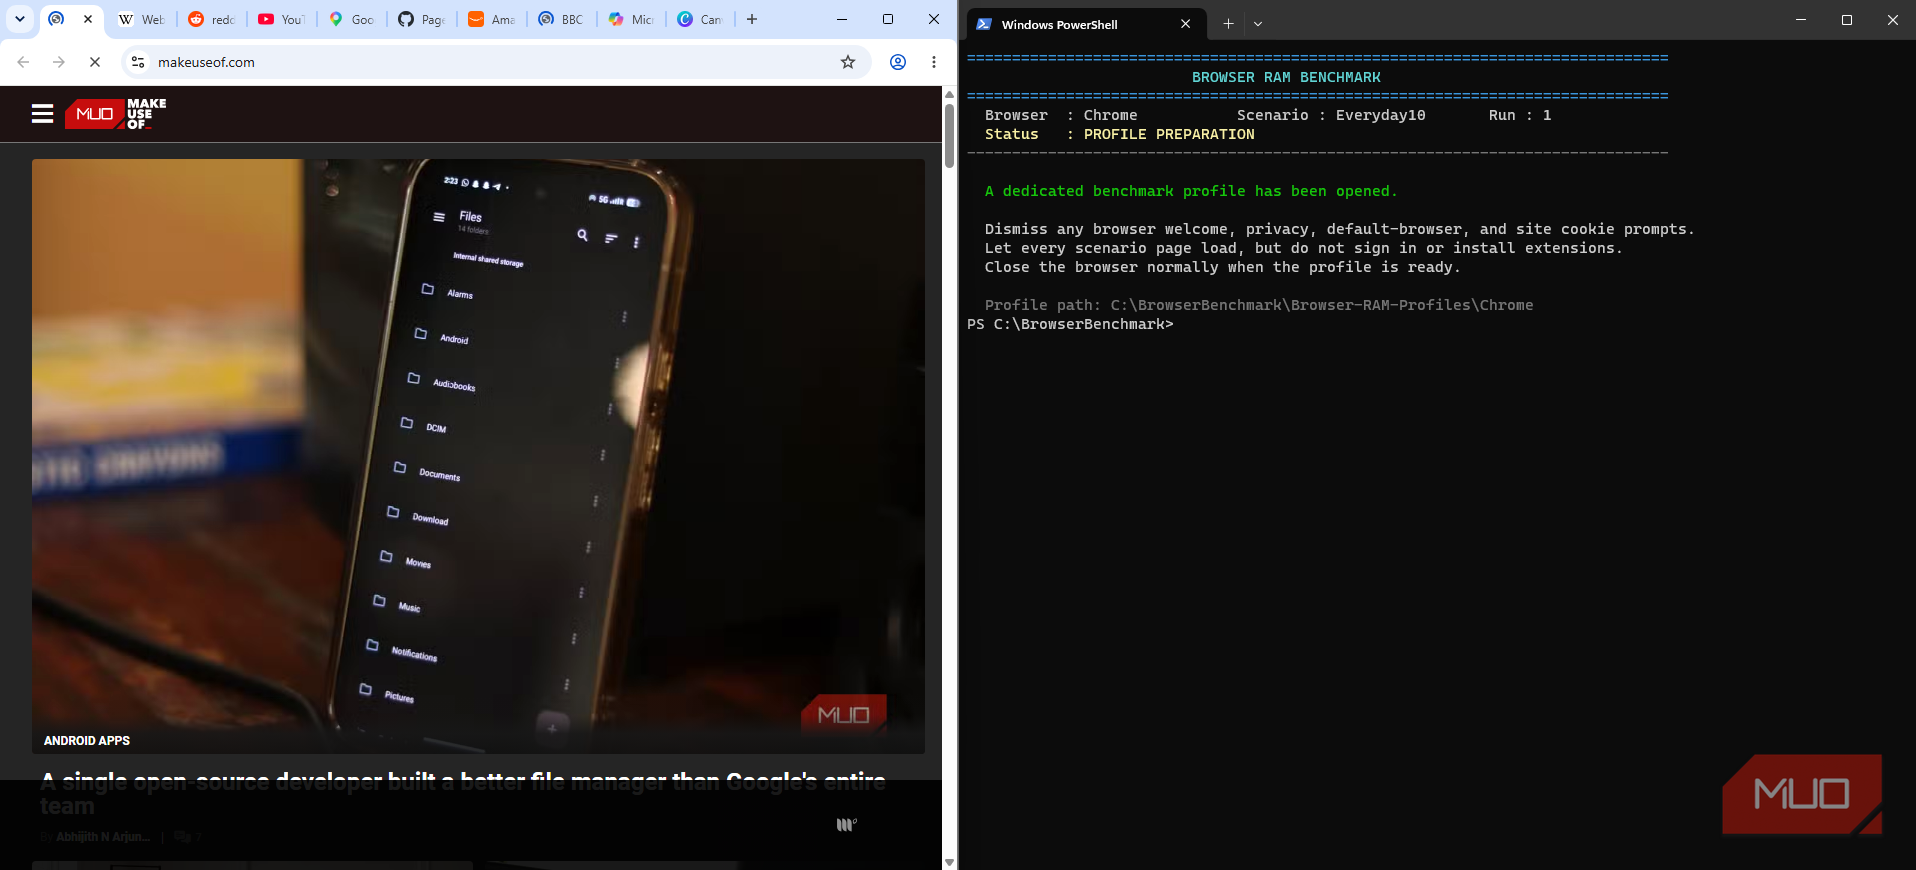Maximize the Windows Terminal window
This screenshot has height=870, width=1916.
(x=1847, y=20)
